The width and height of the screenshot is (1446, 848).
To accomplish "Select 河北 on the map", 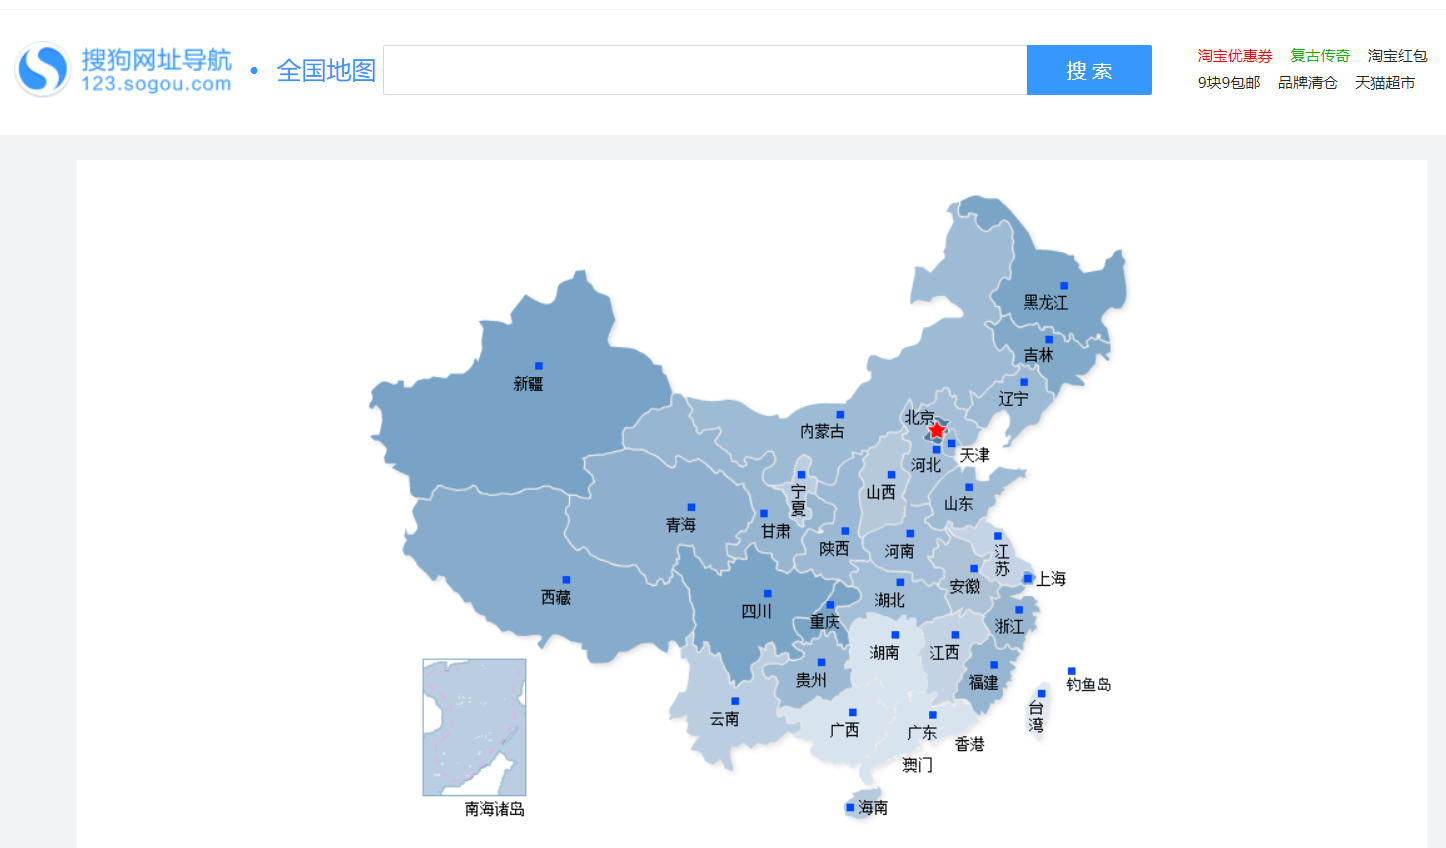I will coord(926,466).
